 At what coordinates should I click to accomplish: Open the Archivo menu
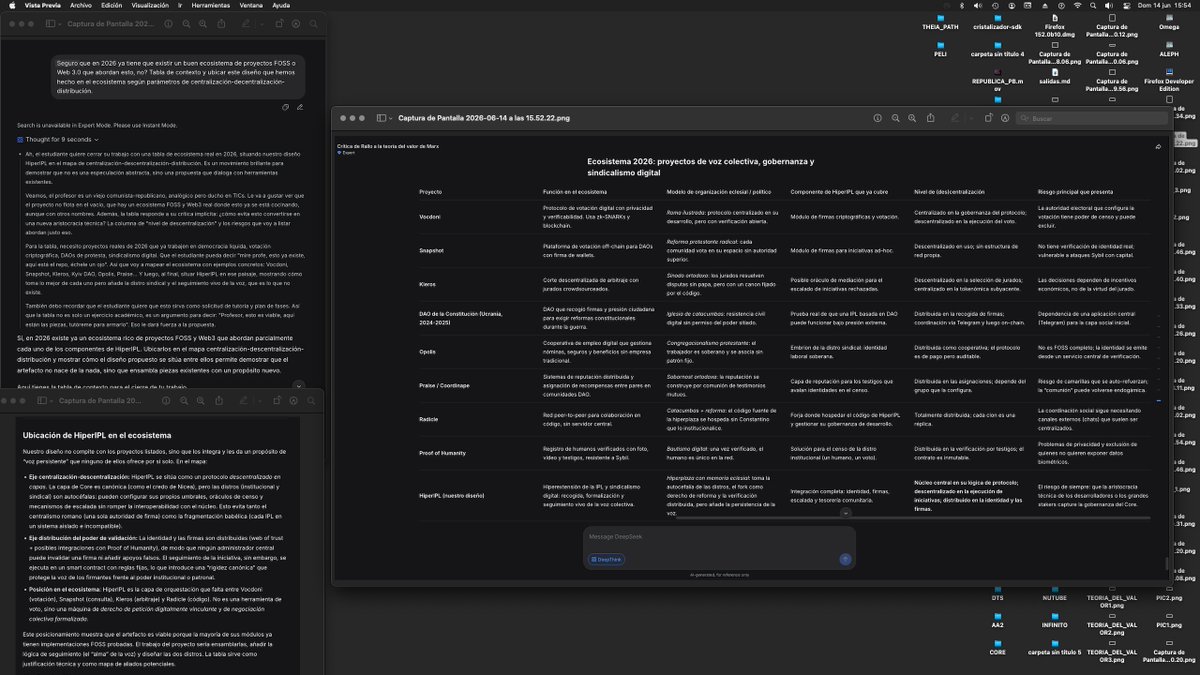click(x=81, y=5)
